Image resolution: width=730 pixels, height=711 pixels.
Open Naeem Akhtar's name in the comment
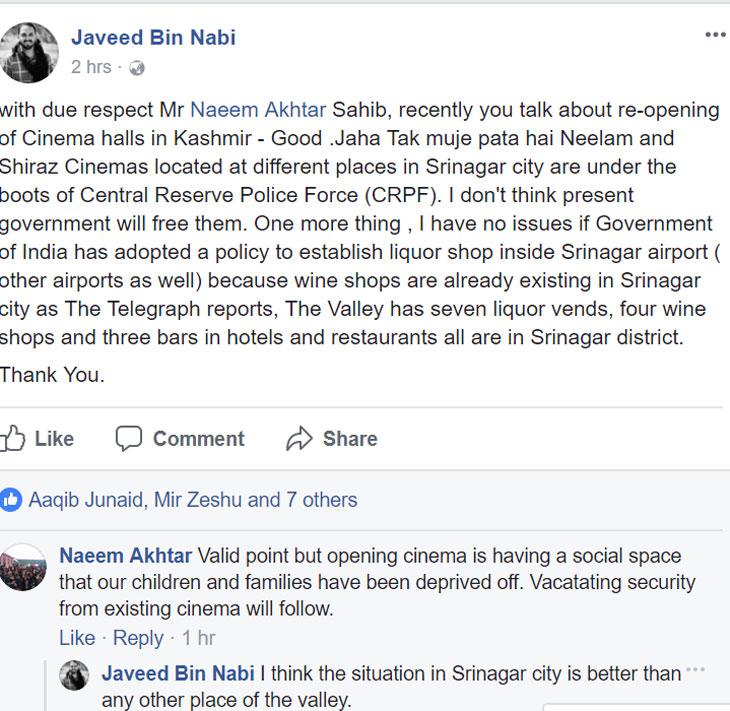pos(126,555)
